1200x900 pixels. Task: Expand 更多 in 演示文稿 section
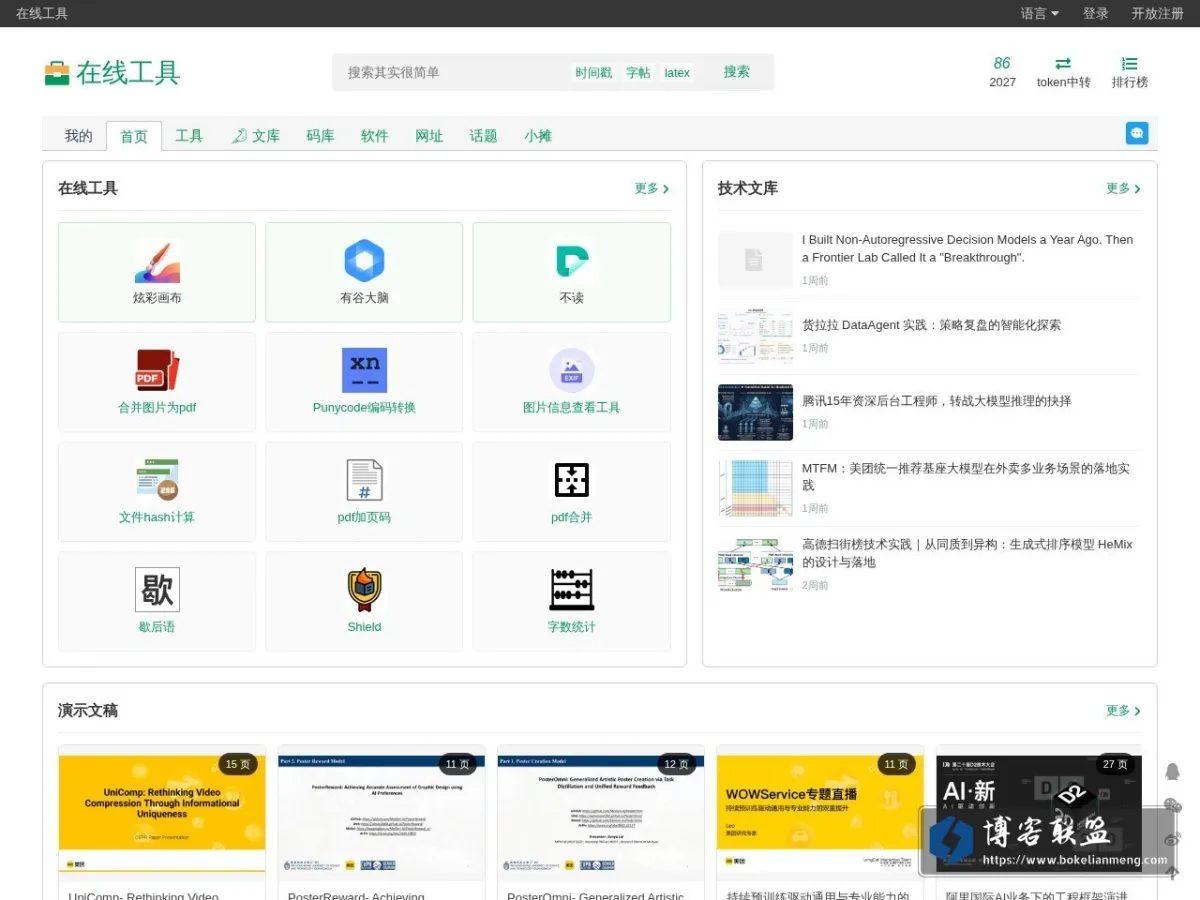(x=1124, y=710)
